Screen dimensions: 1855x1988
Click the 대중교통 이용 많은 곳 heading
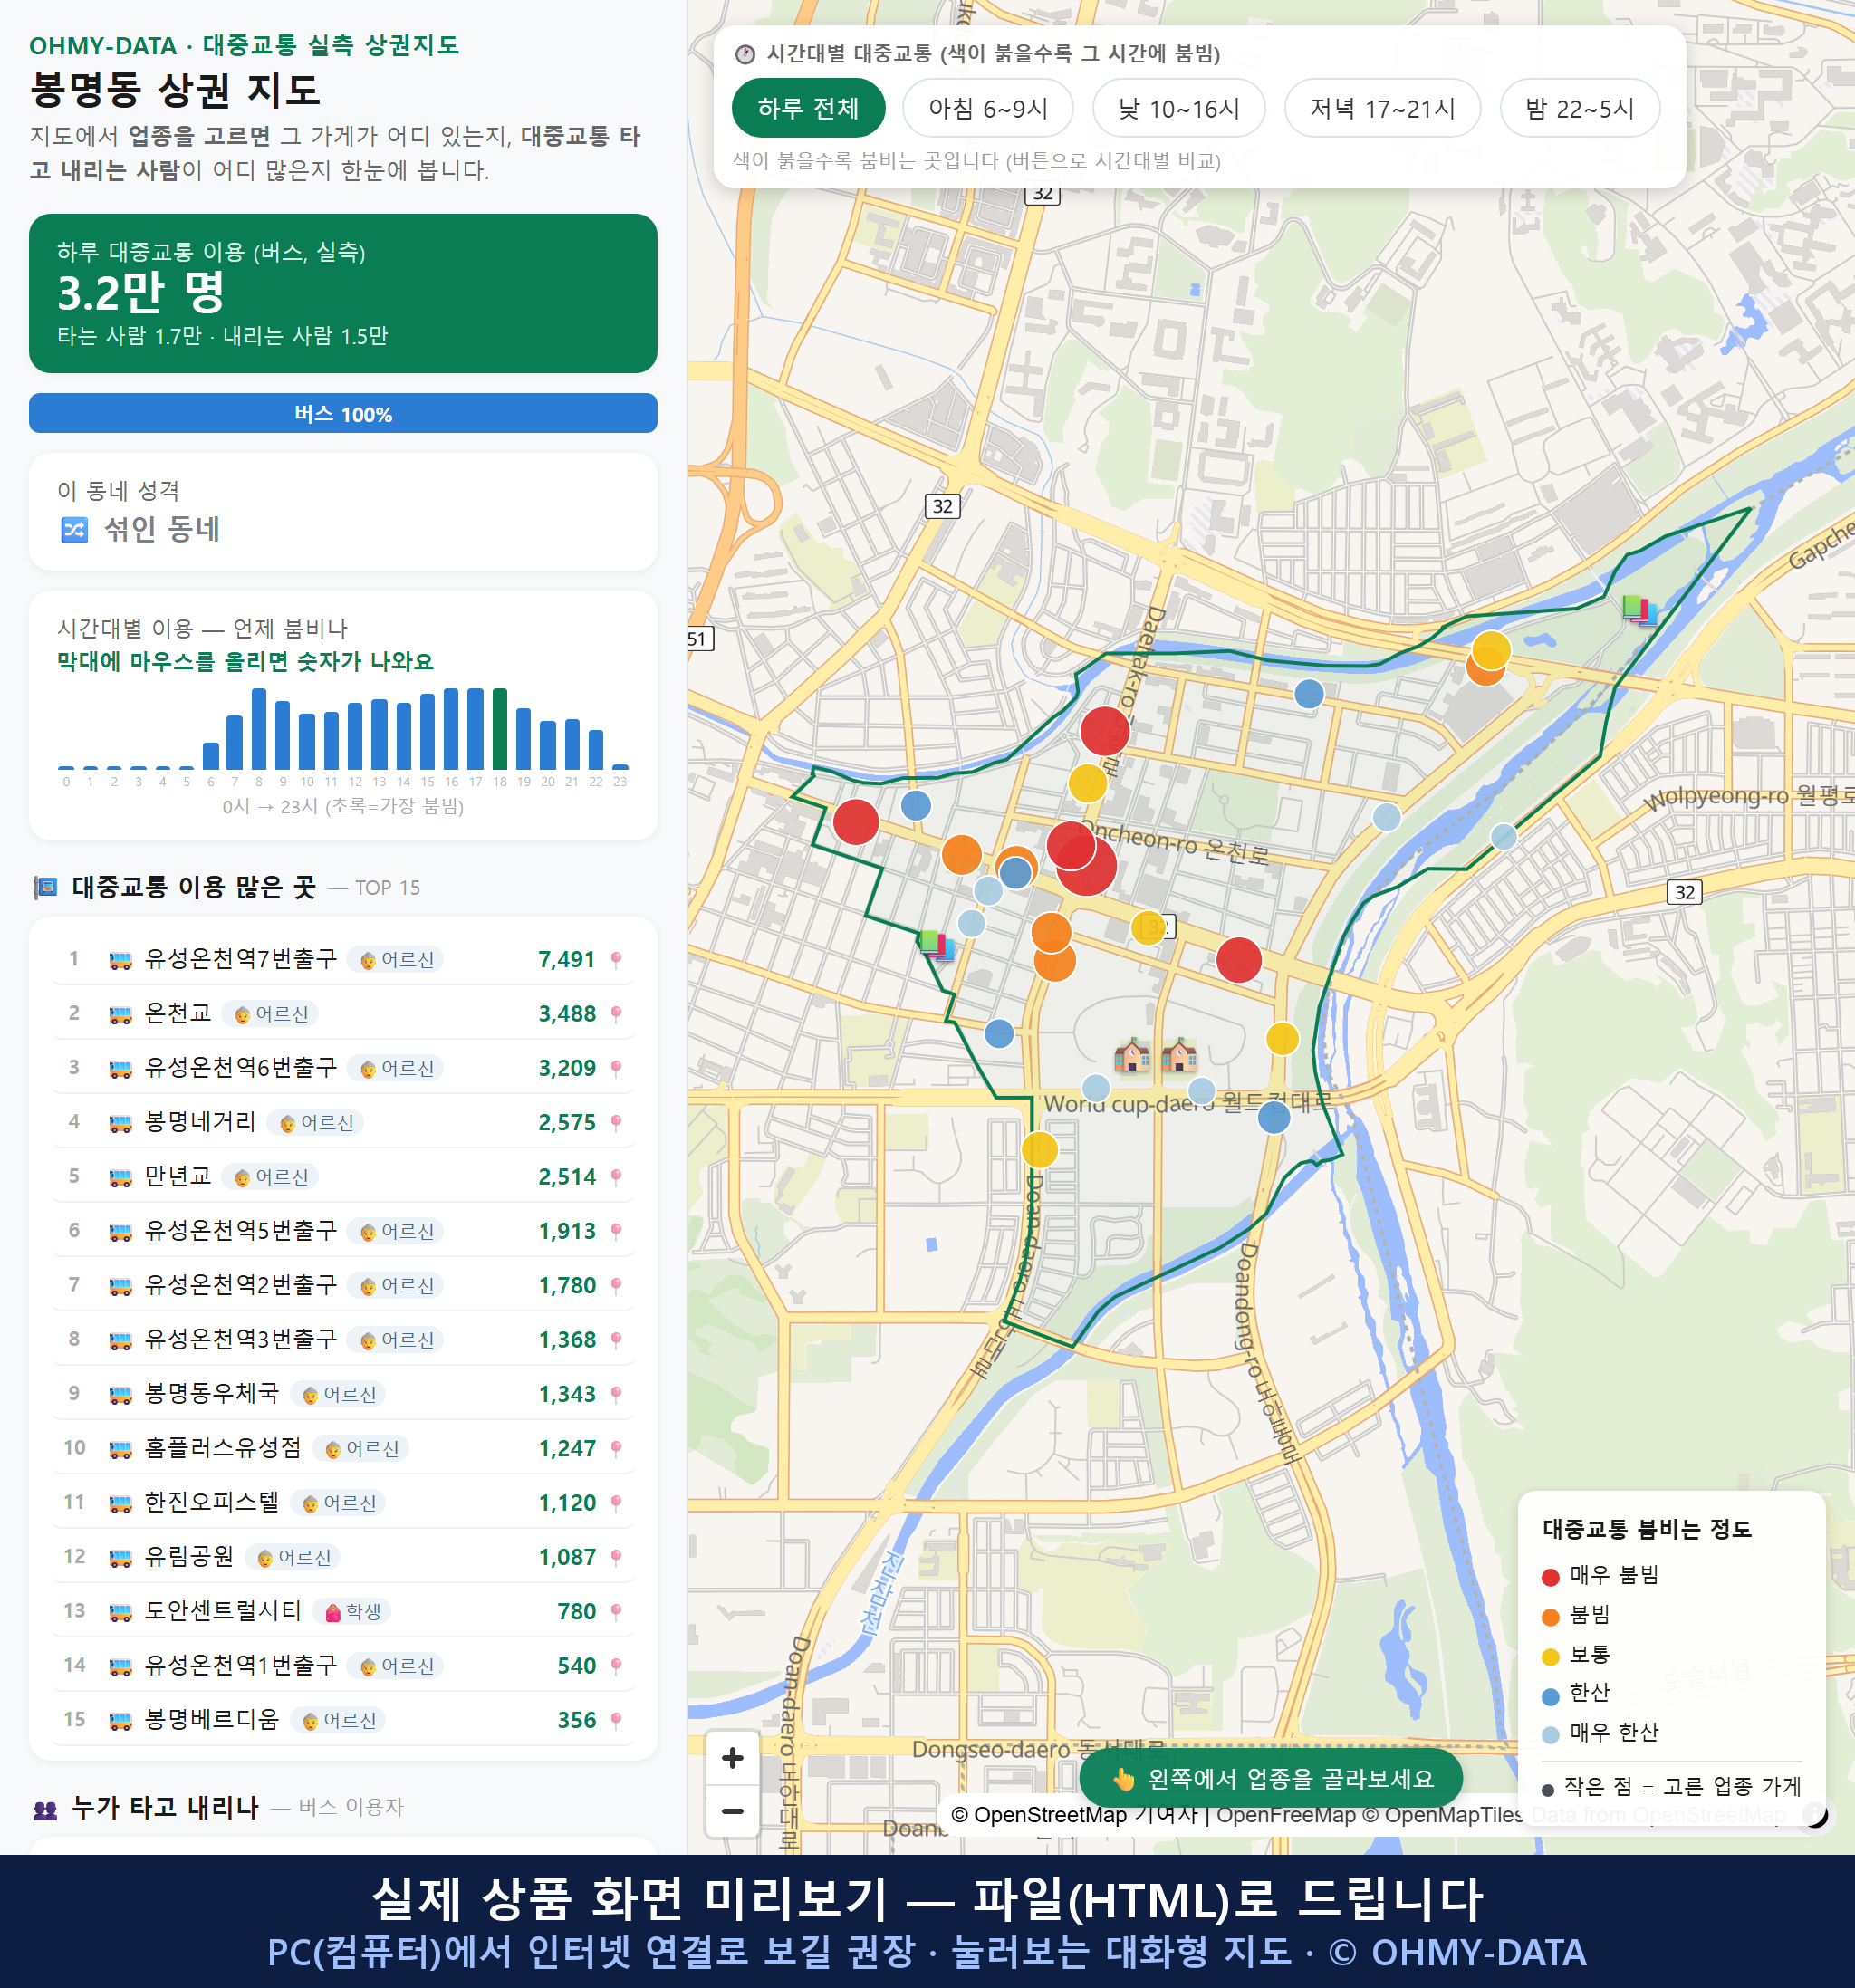tap(194, 887)
